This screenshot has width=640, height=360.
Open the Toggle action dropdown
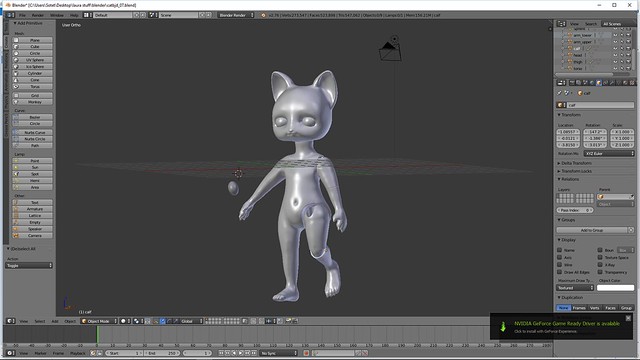(29, 265)
